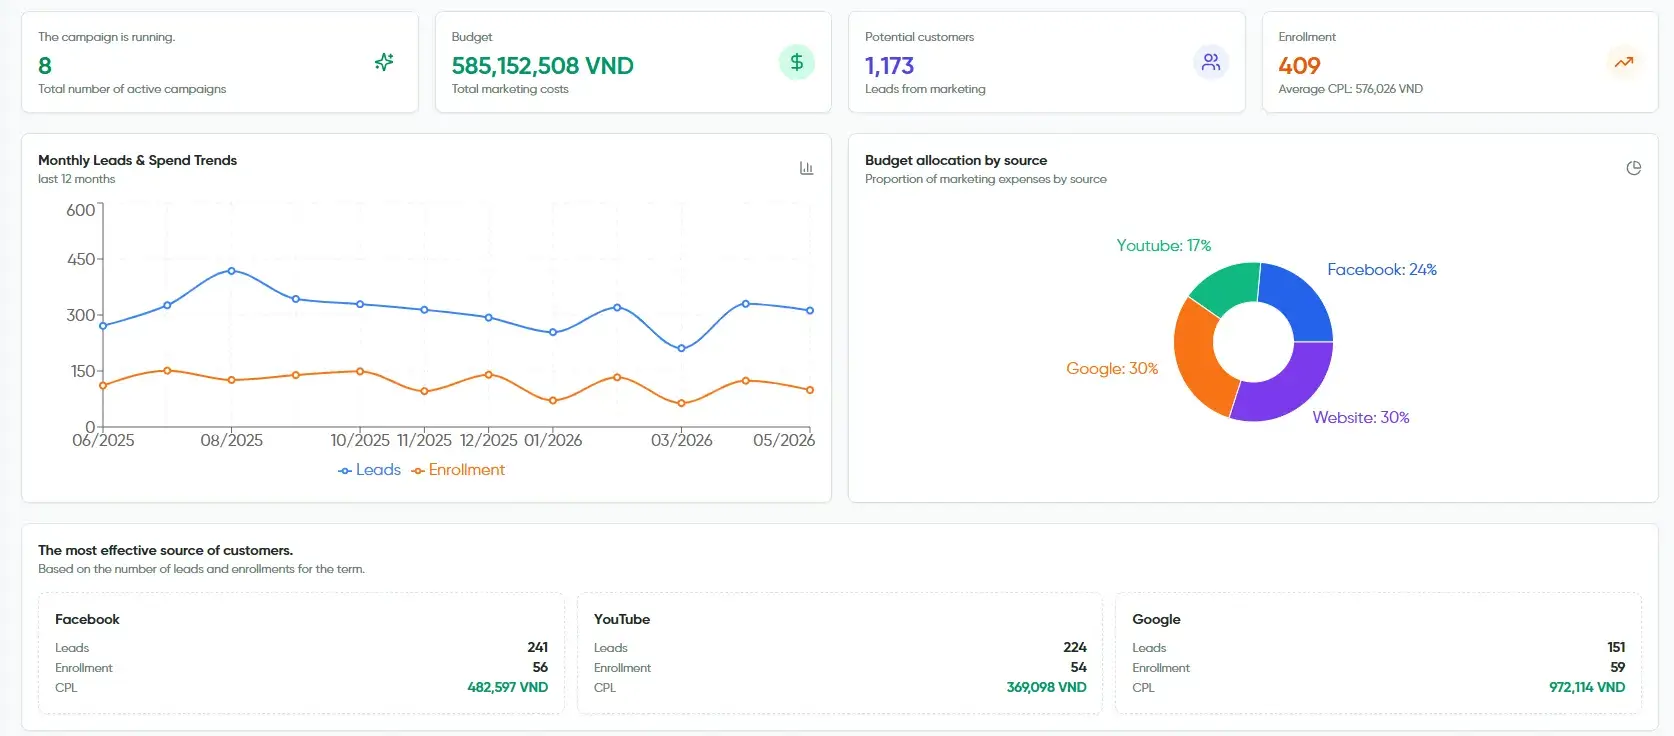Click the sparkle icon on campaigns card
Viewport: 1674px width, 736px height.
point(384,62)
